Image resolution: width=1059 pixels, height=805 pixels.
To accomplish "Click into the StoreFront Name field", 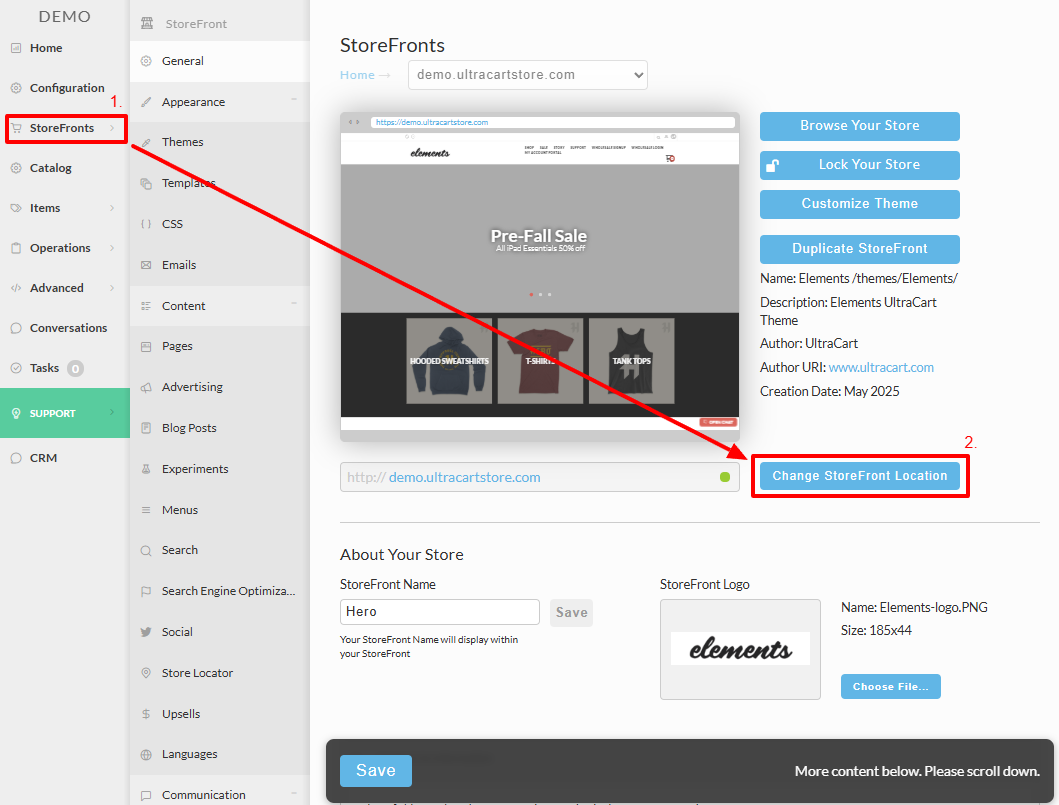I will pos(440,612).
